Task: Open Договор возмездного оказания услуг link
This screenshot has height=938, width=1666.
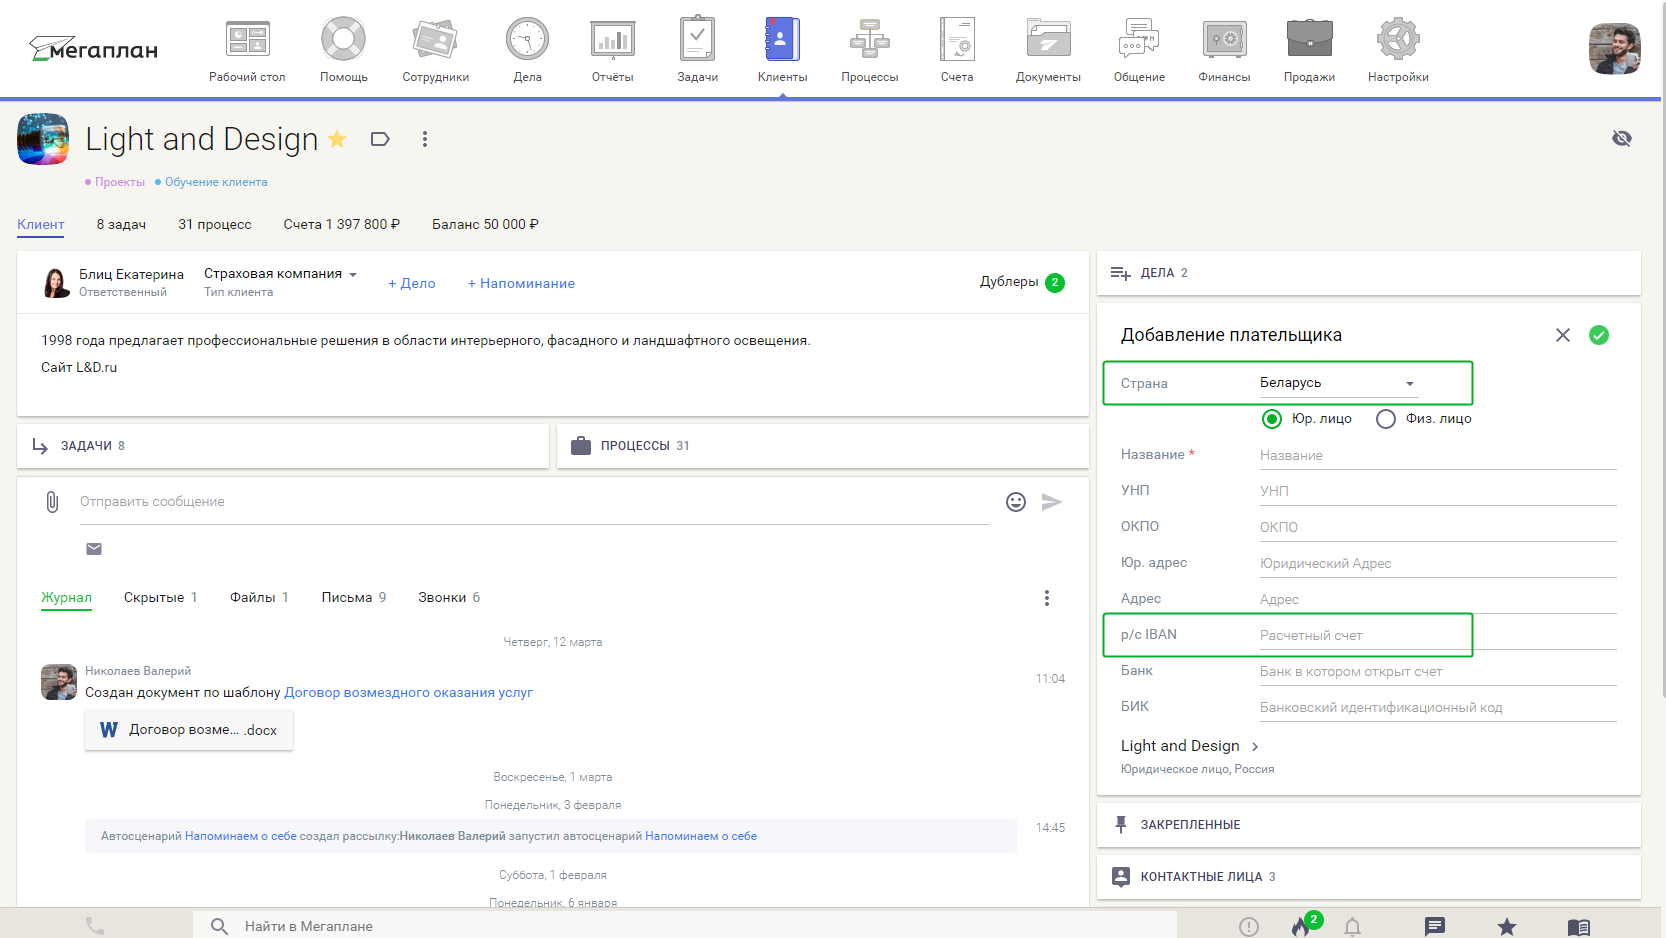Action: coord(408,692)
